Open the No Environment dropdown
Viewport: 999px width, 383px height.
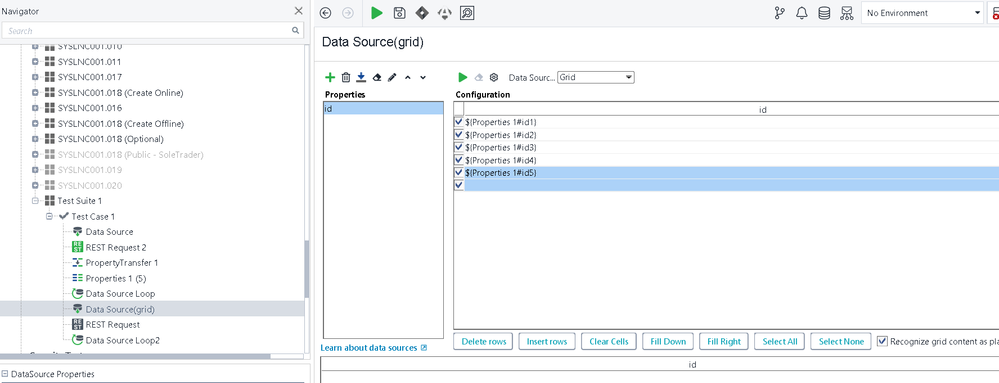[x=923, y=13]
